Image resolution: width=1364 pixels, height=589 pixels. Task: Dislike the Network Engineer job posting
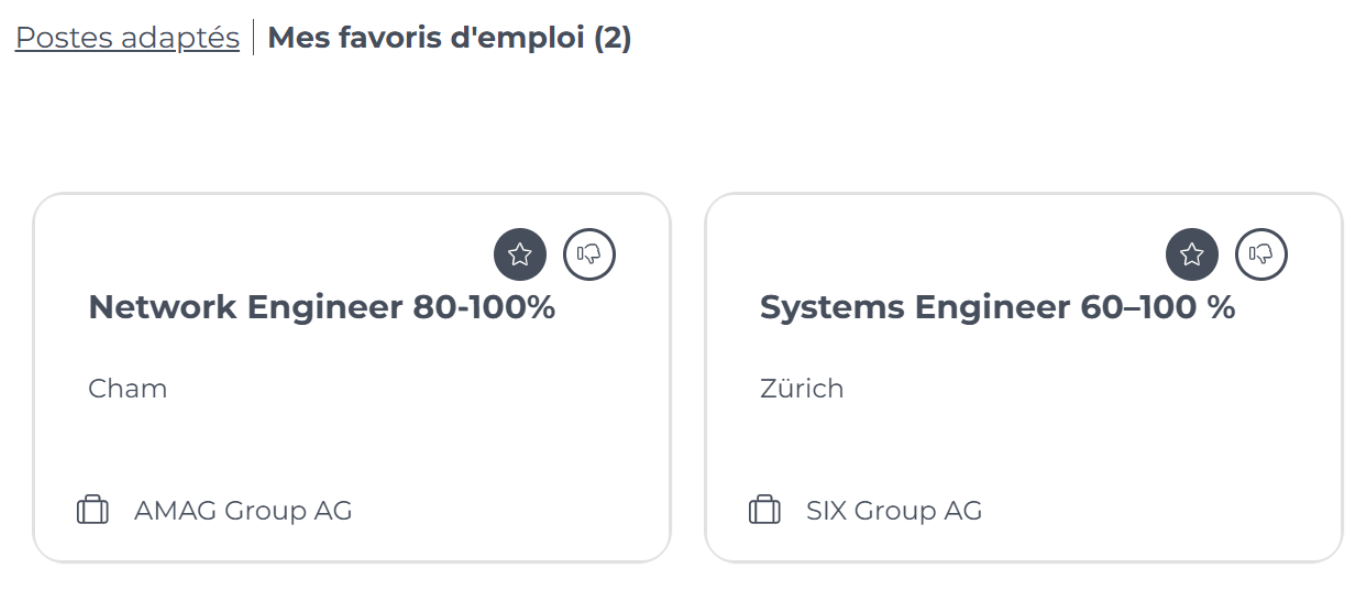point(590,254)
